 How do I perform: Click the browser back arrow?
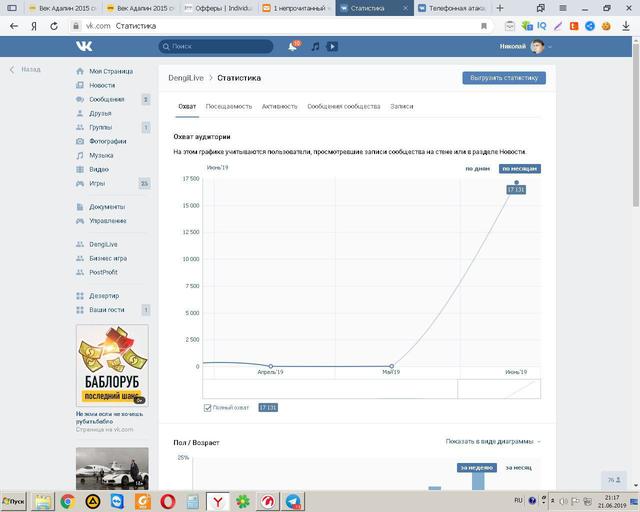pyautogui.click(x=14, y=26)
